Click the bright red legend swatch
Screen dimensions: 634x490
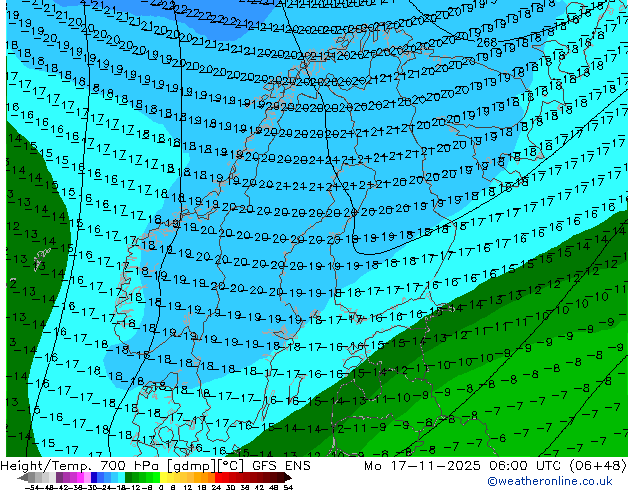pyautogui.click(x=218, y=478)
